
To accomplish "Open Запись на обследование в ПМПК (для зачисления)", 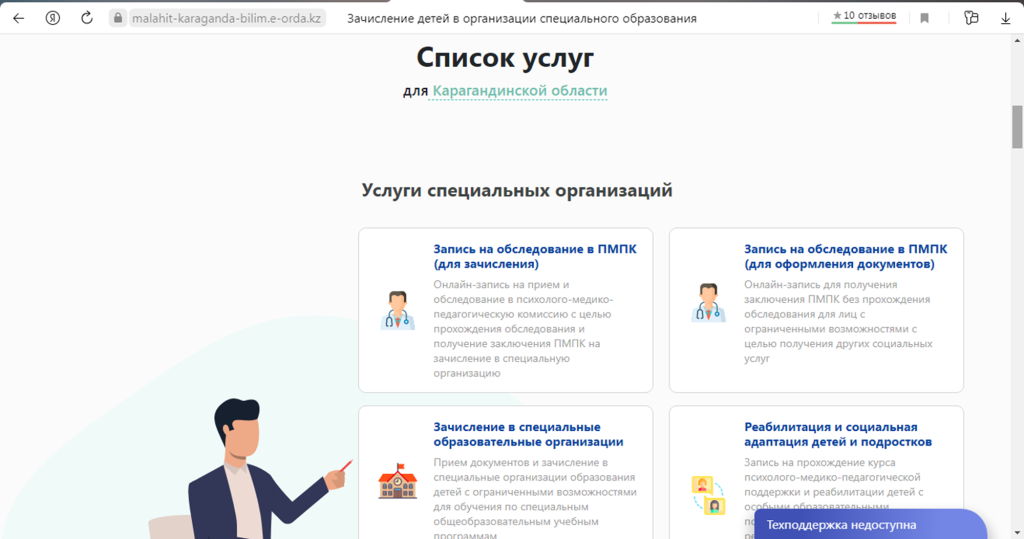I will click(534, 256).
